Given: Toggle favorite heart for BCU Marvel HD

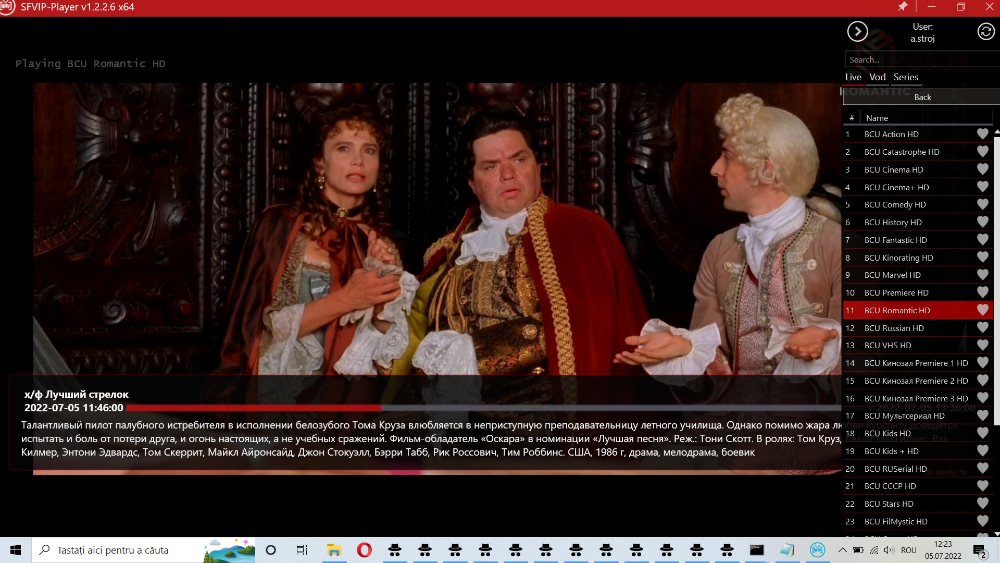Looking at the screenshot, I should tap(982, 275).
